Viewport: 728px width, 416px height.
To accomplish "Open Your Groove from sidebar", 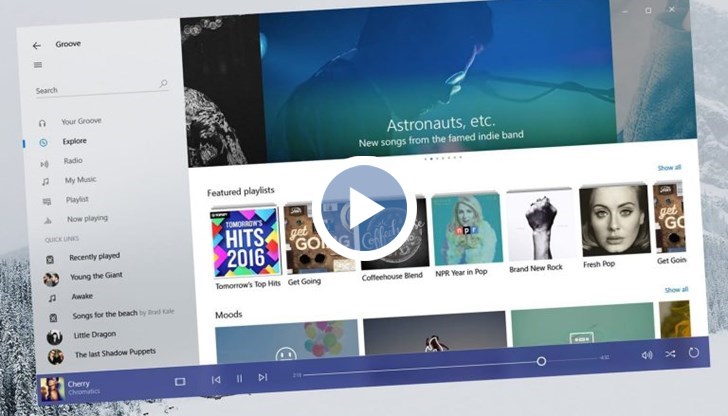I will [83, 122].
